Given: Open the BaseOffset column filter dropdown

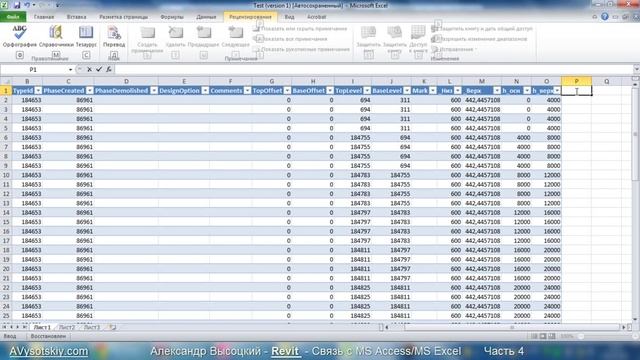Looking at the screenshot, I should [x=330, y=91].
